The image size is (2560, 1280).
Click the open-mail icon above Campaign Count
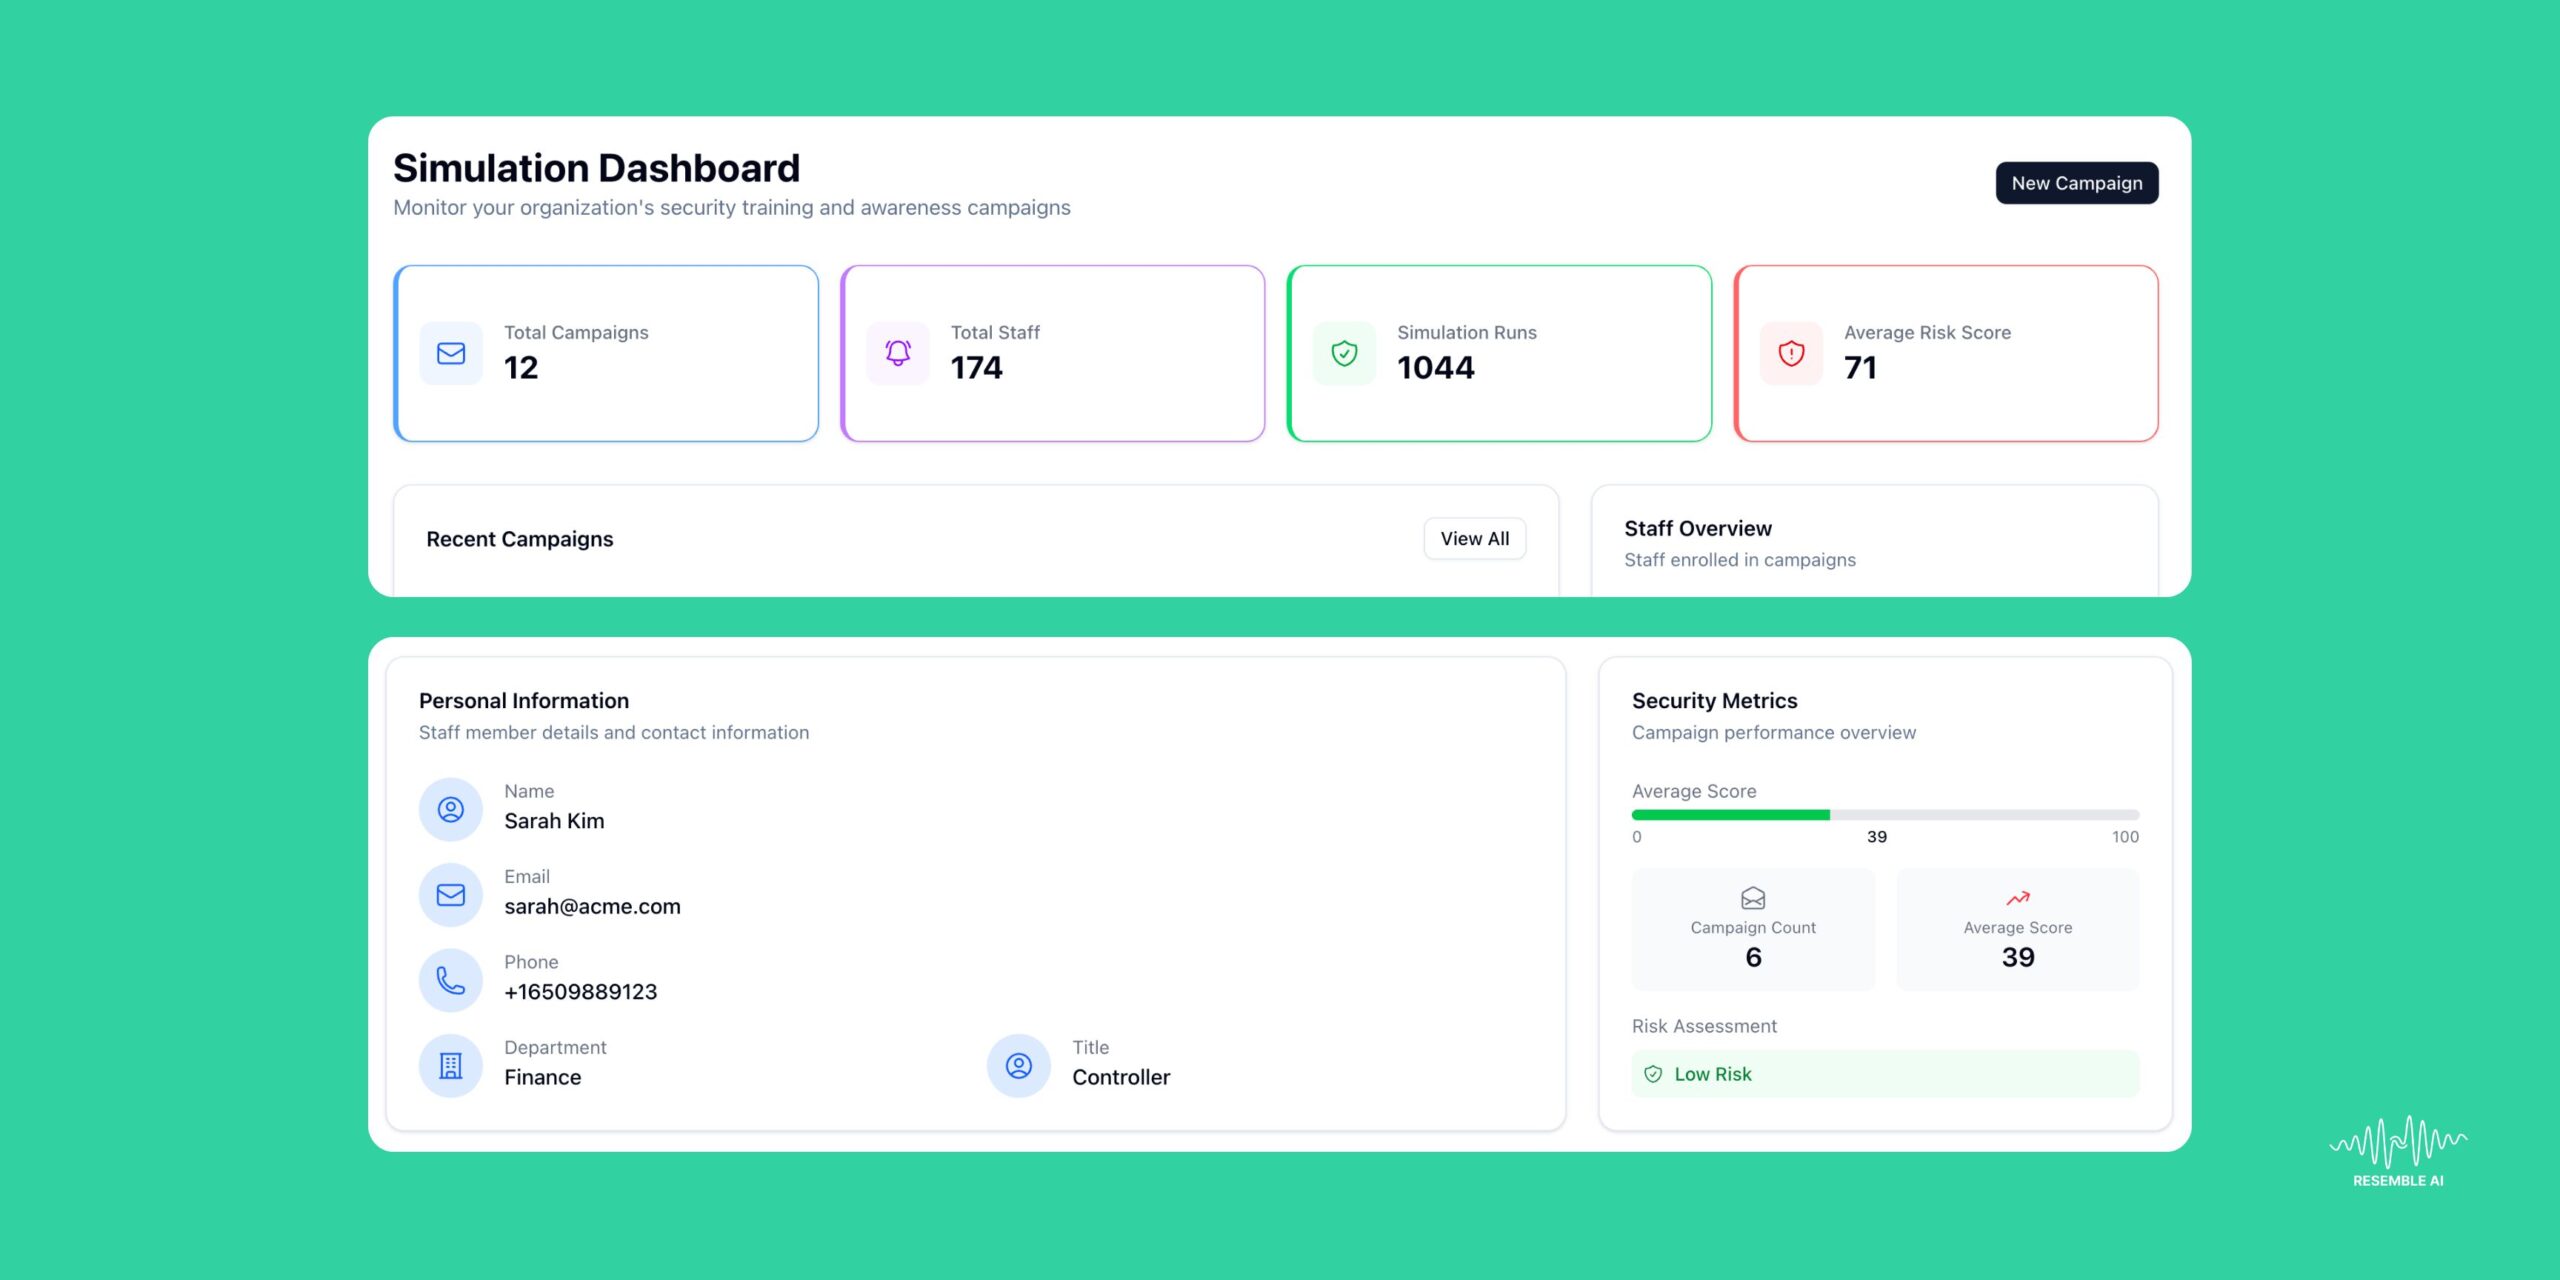click(x=1753, y=898)
